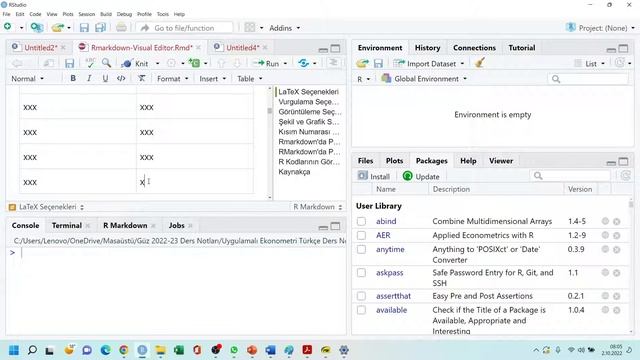Image resolution: width=640 pixels, height=360 pixels.
Task: Run spell check on the document
Action: (90, 63)
